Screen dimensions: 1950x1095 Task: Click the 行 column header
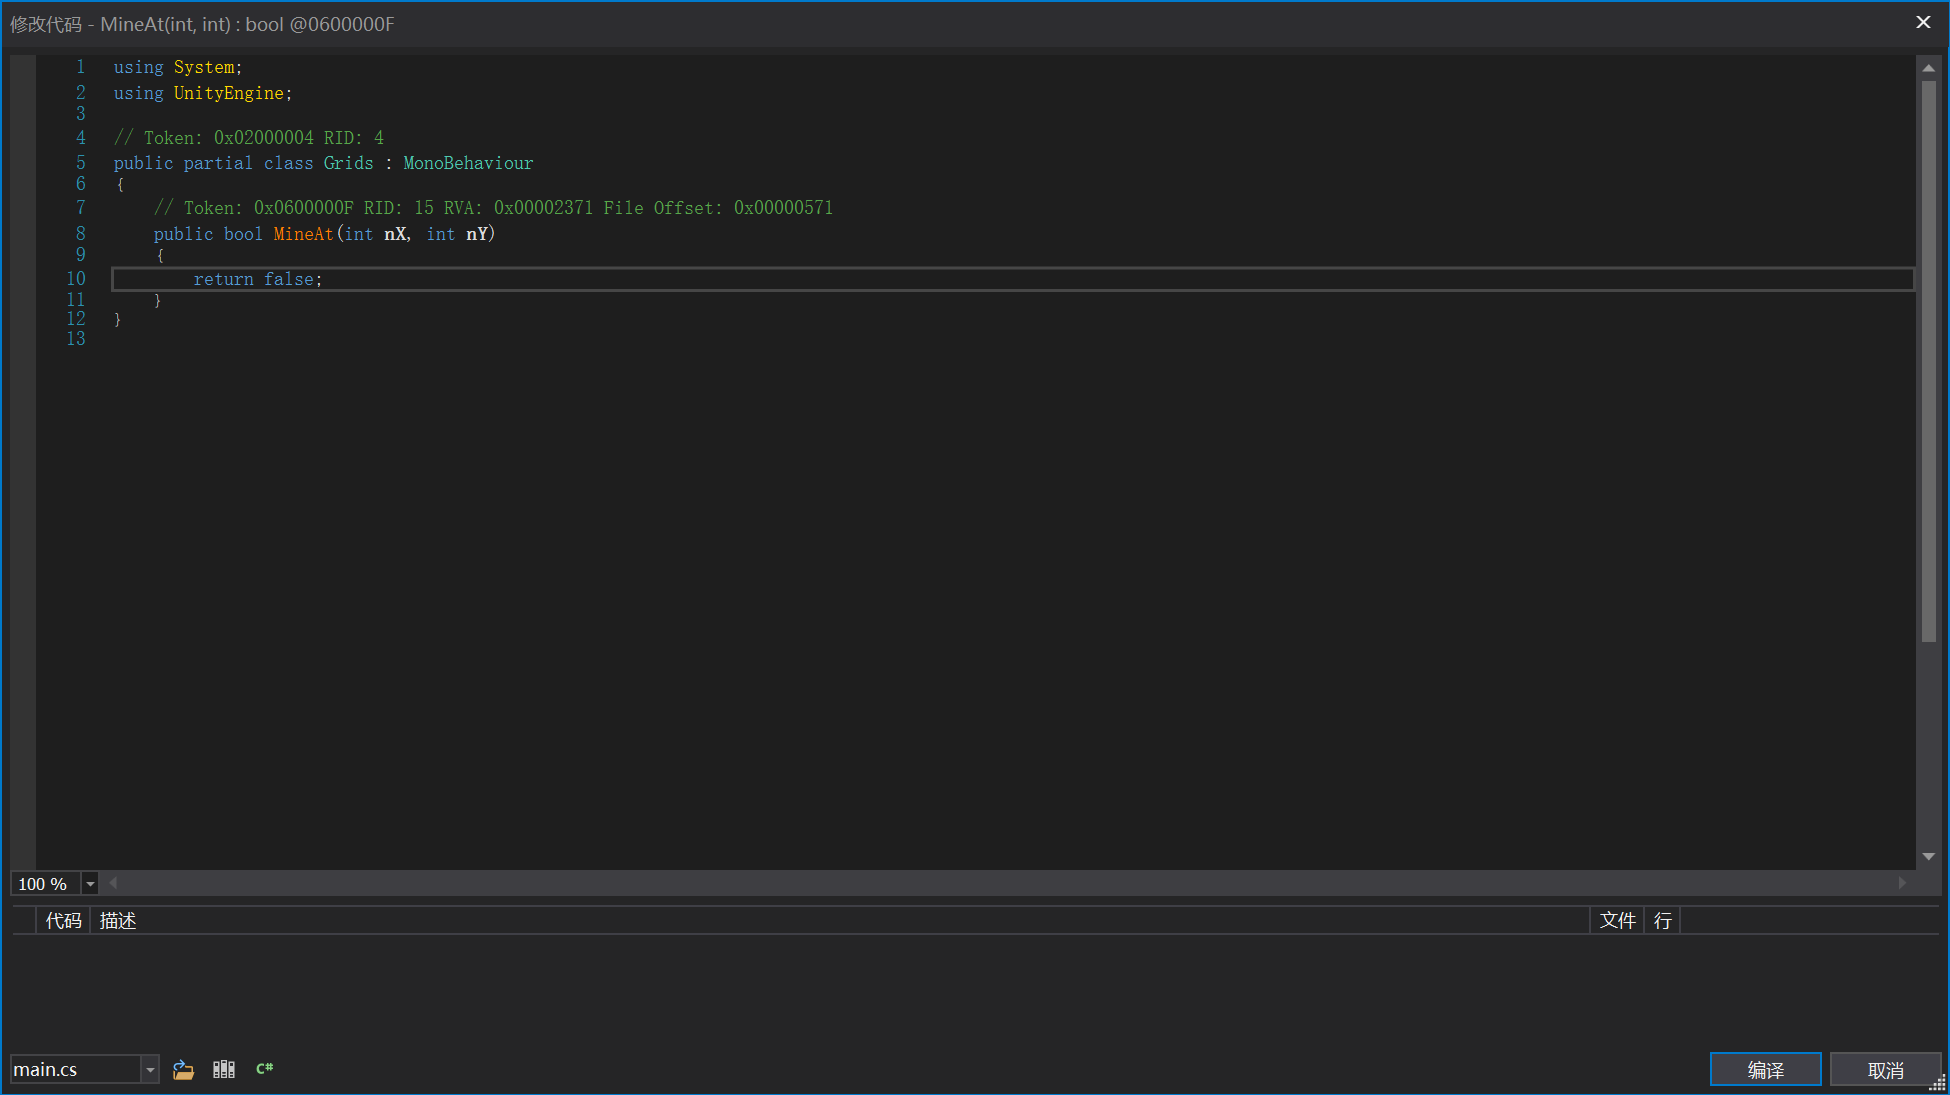1662,920
